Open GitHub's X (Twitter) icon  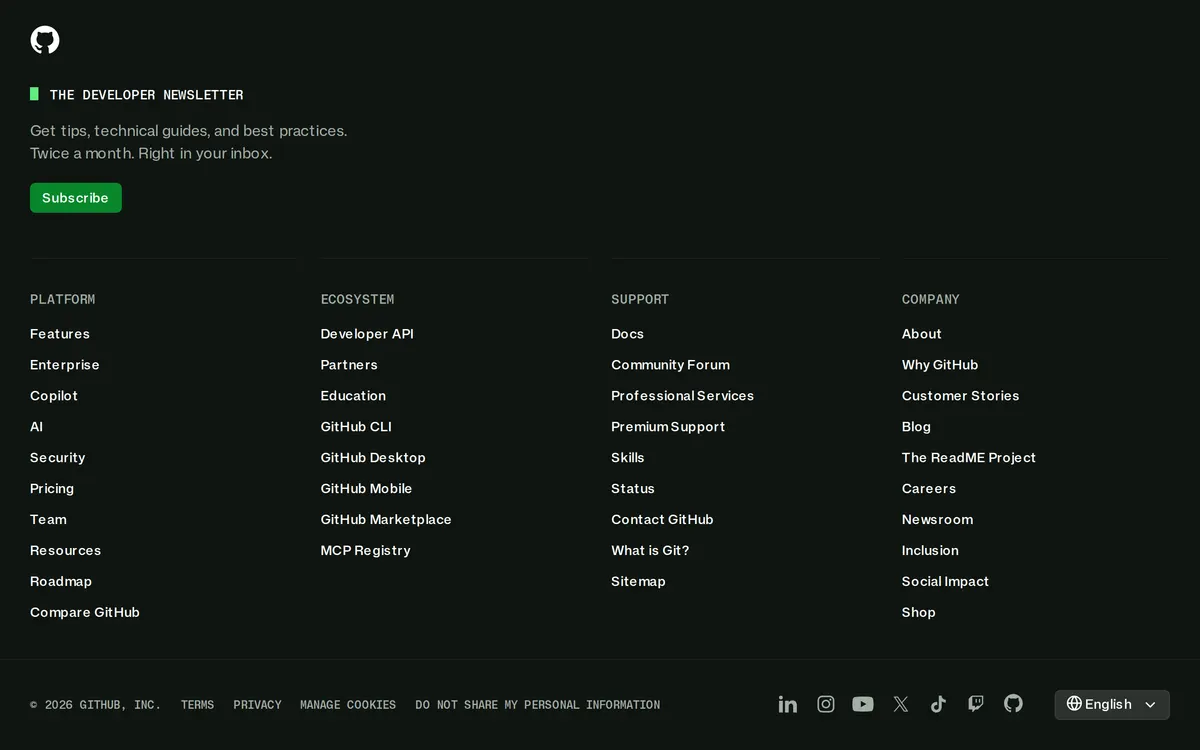pos(901,704)
